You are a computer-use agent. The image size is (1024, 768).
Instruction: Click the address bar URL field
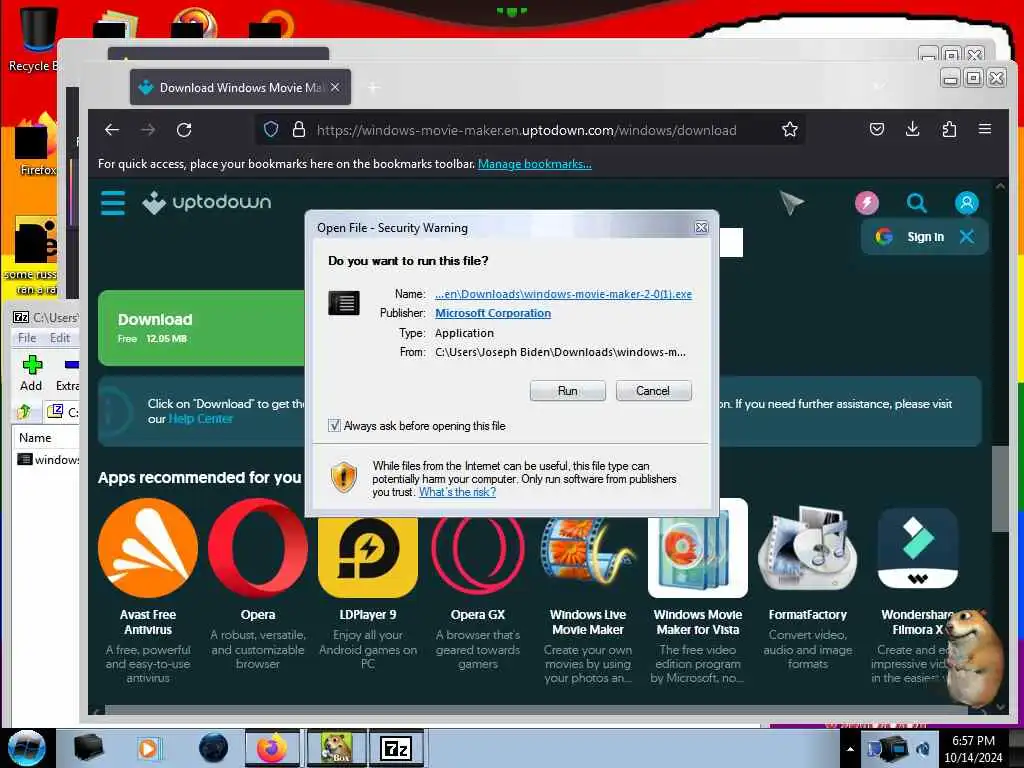point(527,130)
